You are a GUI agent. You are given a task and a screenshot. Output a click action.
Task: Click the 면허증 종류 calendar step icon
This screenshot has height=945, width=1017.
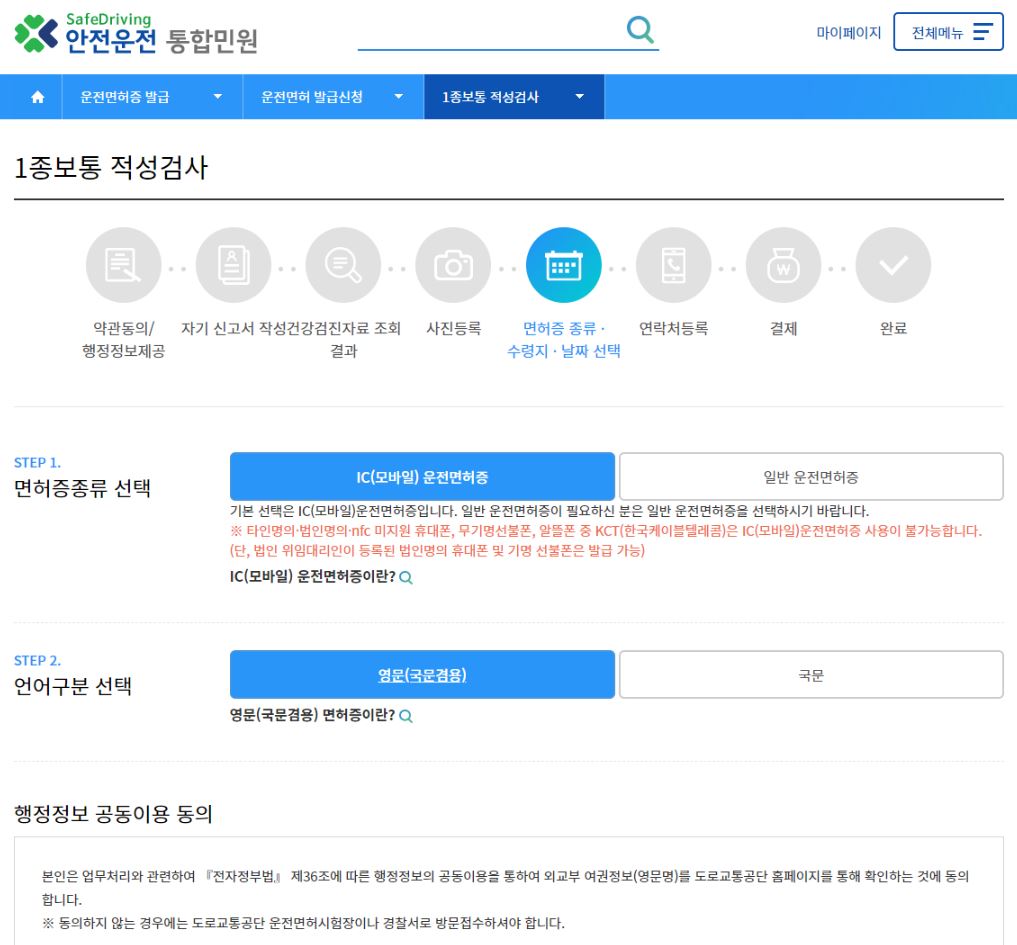(x=563, y=264)
